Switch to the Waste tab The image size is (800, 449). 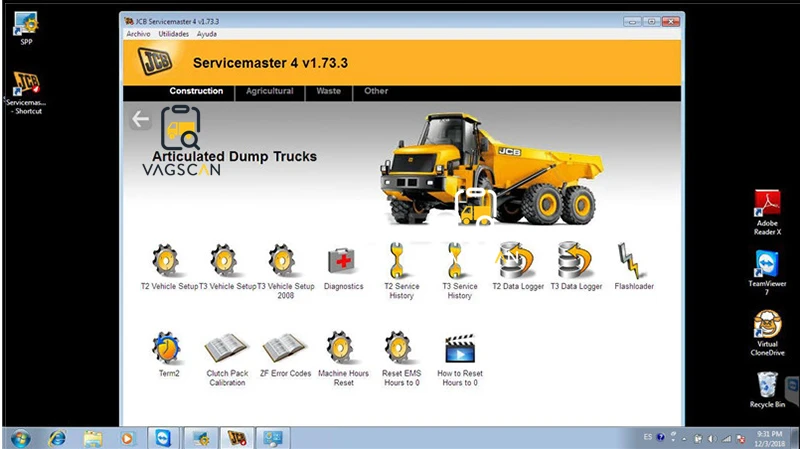click(x=329, y=91)
